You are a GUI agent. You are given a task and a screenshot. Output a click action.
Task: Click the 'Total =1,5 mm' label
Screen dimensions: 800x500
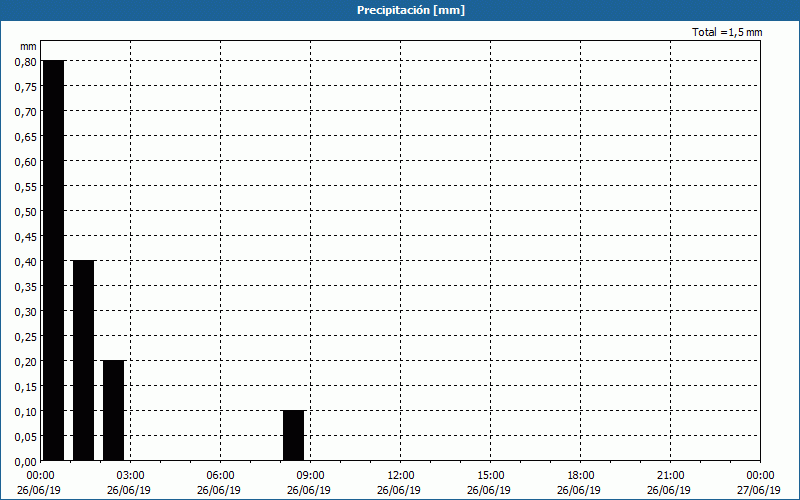coord(727,33)
